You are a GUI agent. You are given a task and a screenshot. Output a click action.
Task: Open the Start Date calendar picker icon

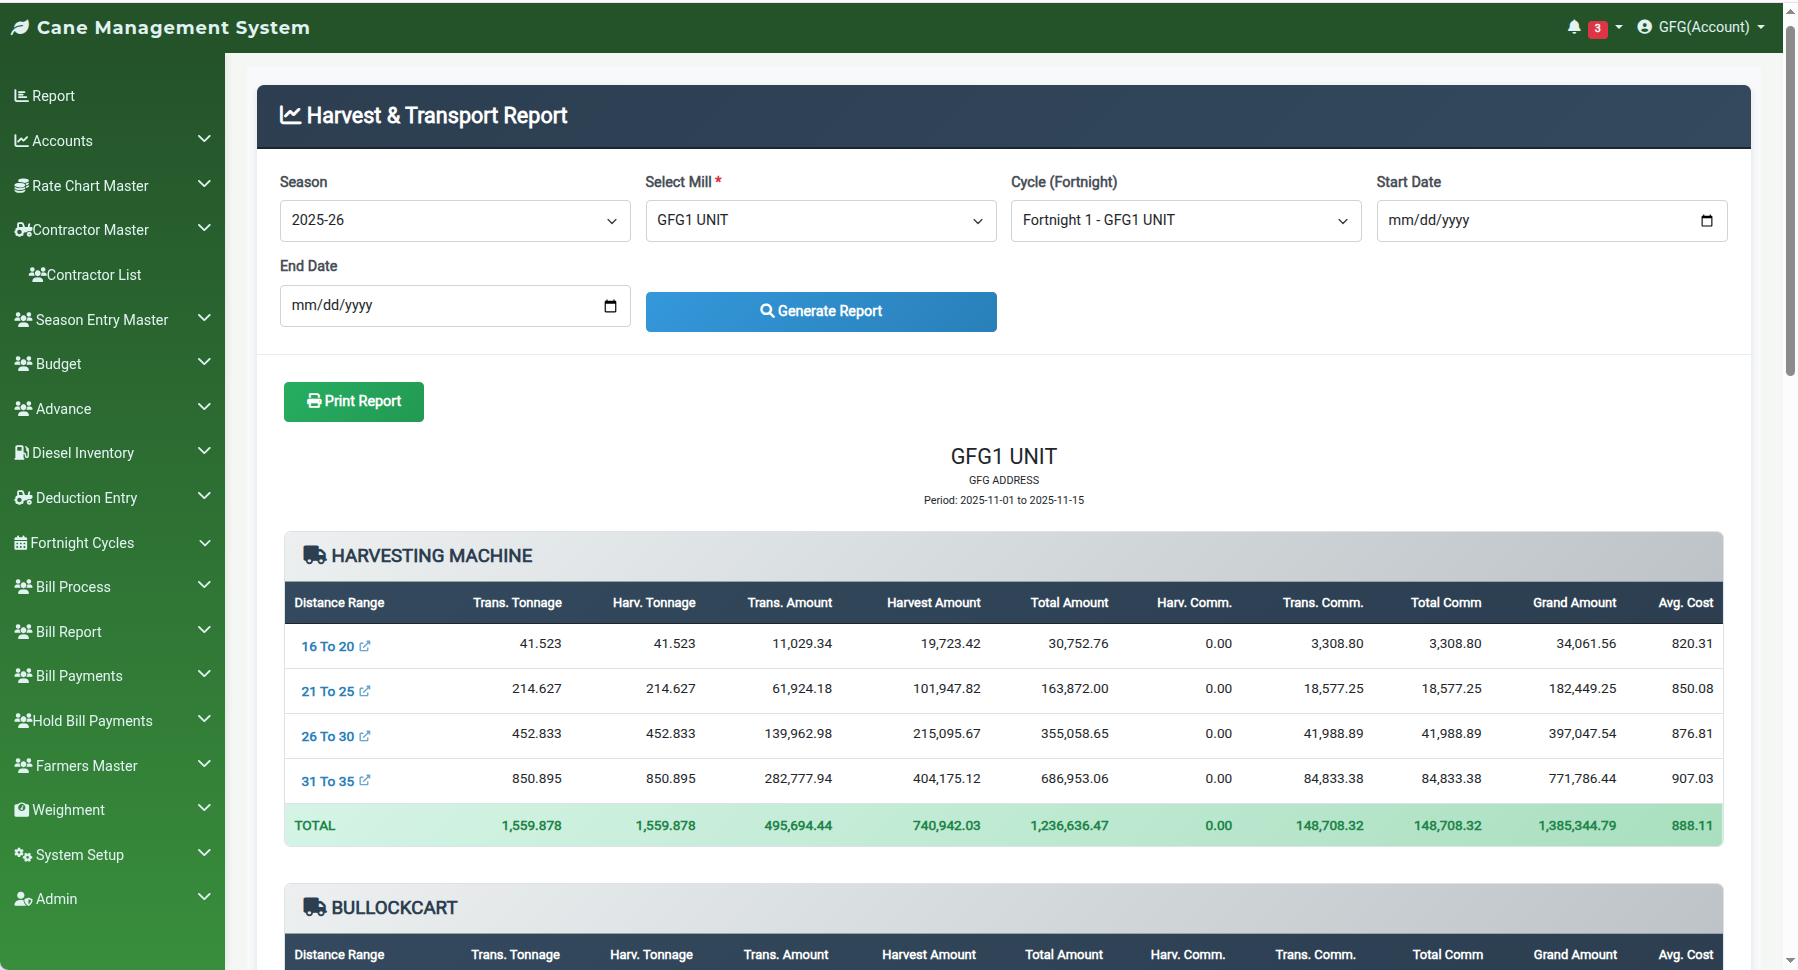tap(1707, 221)
